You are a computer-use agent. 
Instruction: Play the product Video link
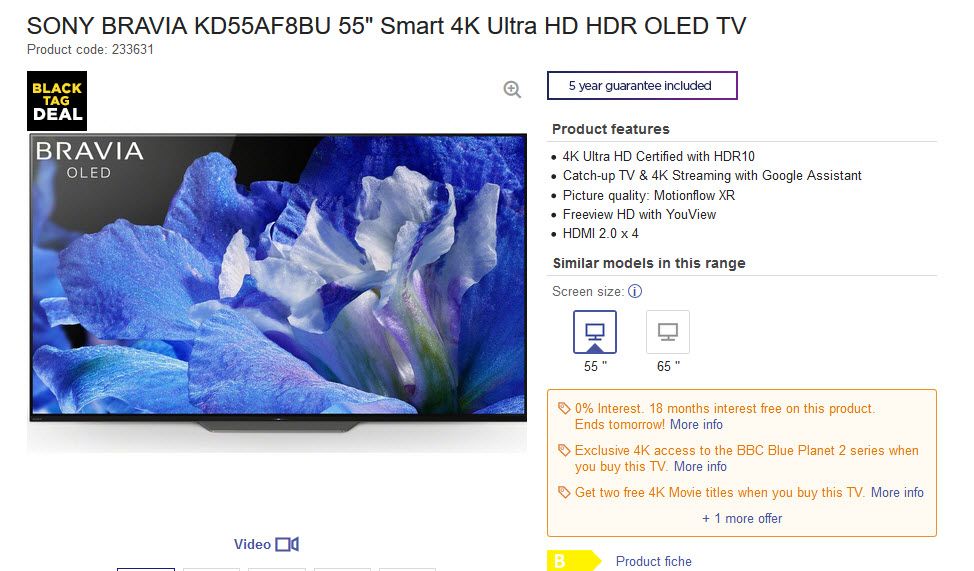(252, 544)
